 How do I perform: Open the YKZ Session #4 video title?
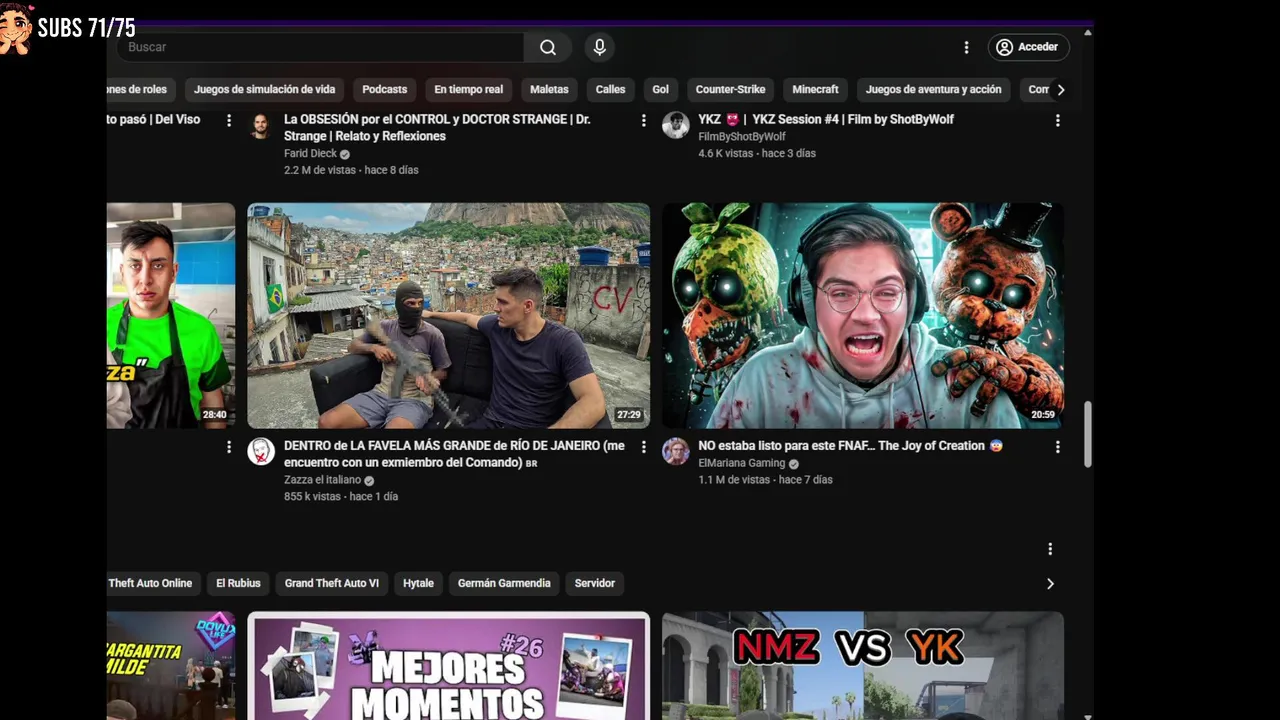point(826,120)
